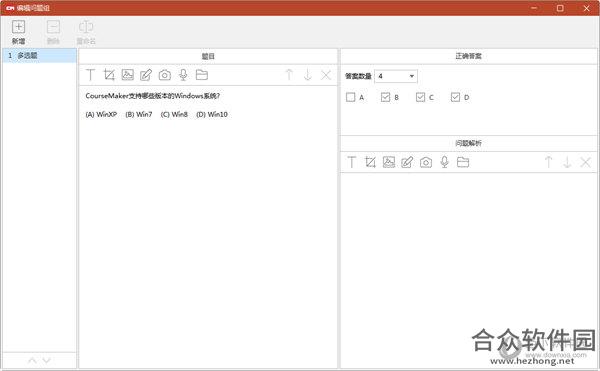600x371 pixels.
Task: Close the question editor window
Action: click(x=586, y=8)
